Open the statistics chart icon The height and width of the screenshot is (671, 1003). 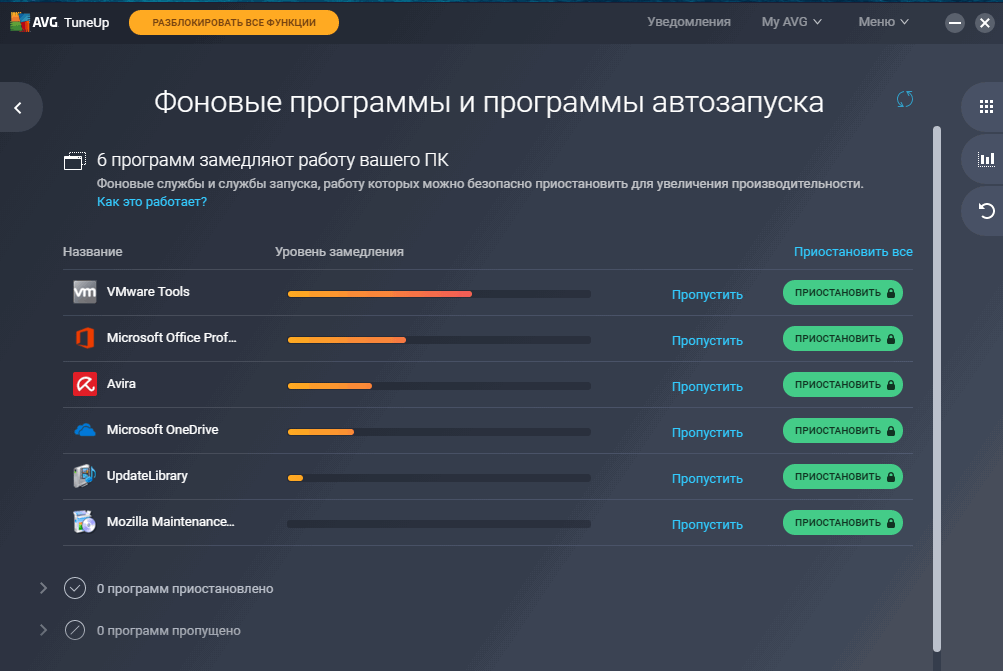point(986,159)
